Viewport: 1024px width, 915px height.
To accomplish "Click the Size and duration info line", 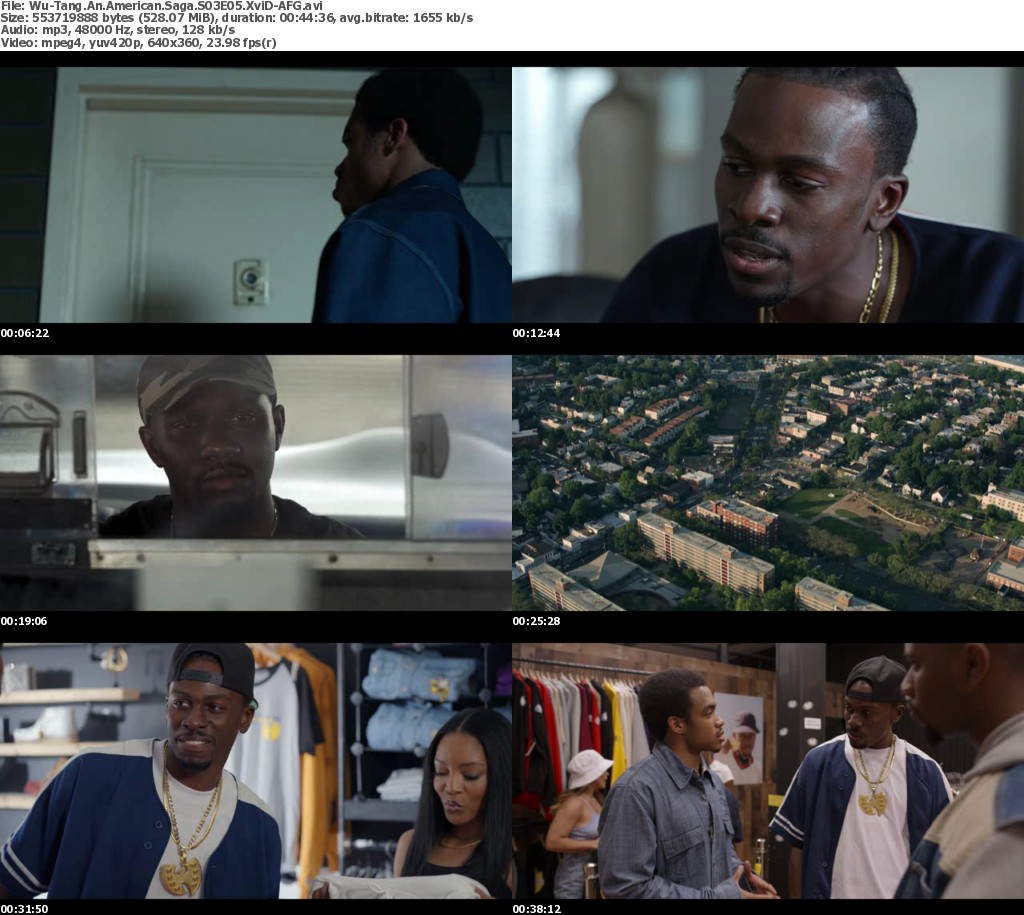I will (237, 19).
